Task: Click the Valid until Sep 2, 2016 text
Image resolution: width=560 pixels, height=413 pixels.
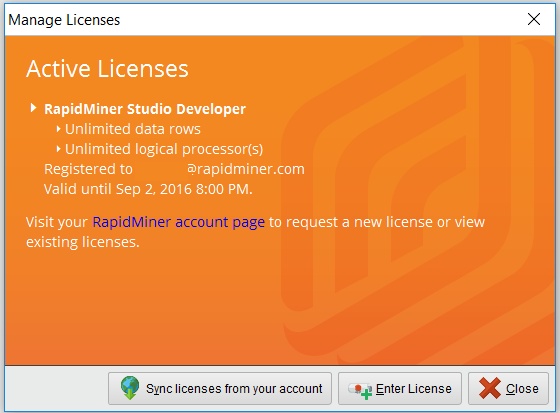Action: coord(148,189)
